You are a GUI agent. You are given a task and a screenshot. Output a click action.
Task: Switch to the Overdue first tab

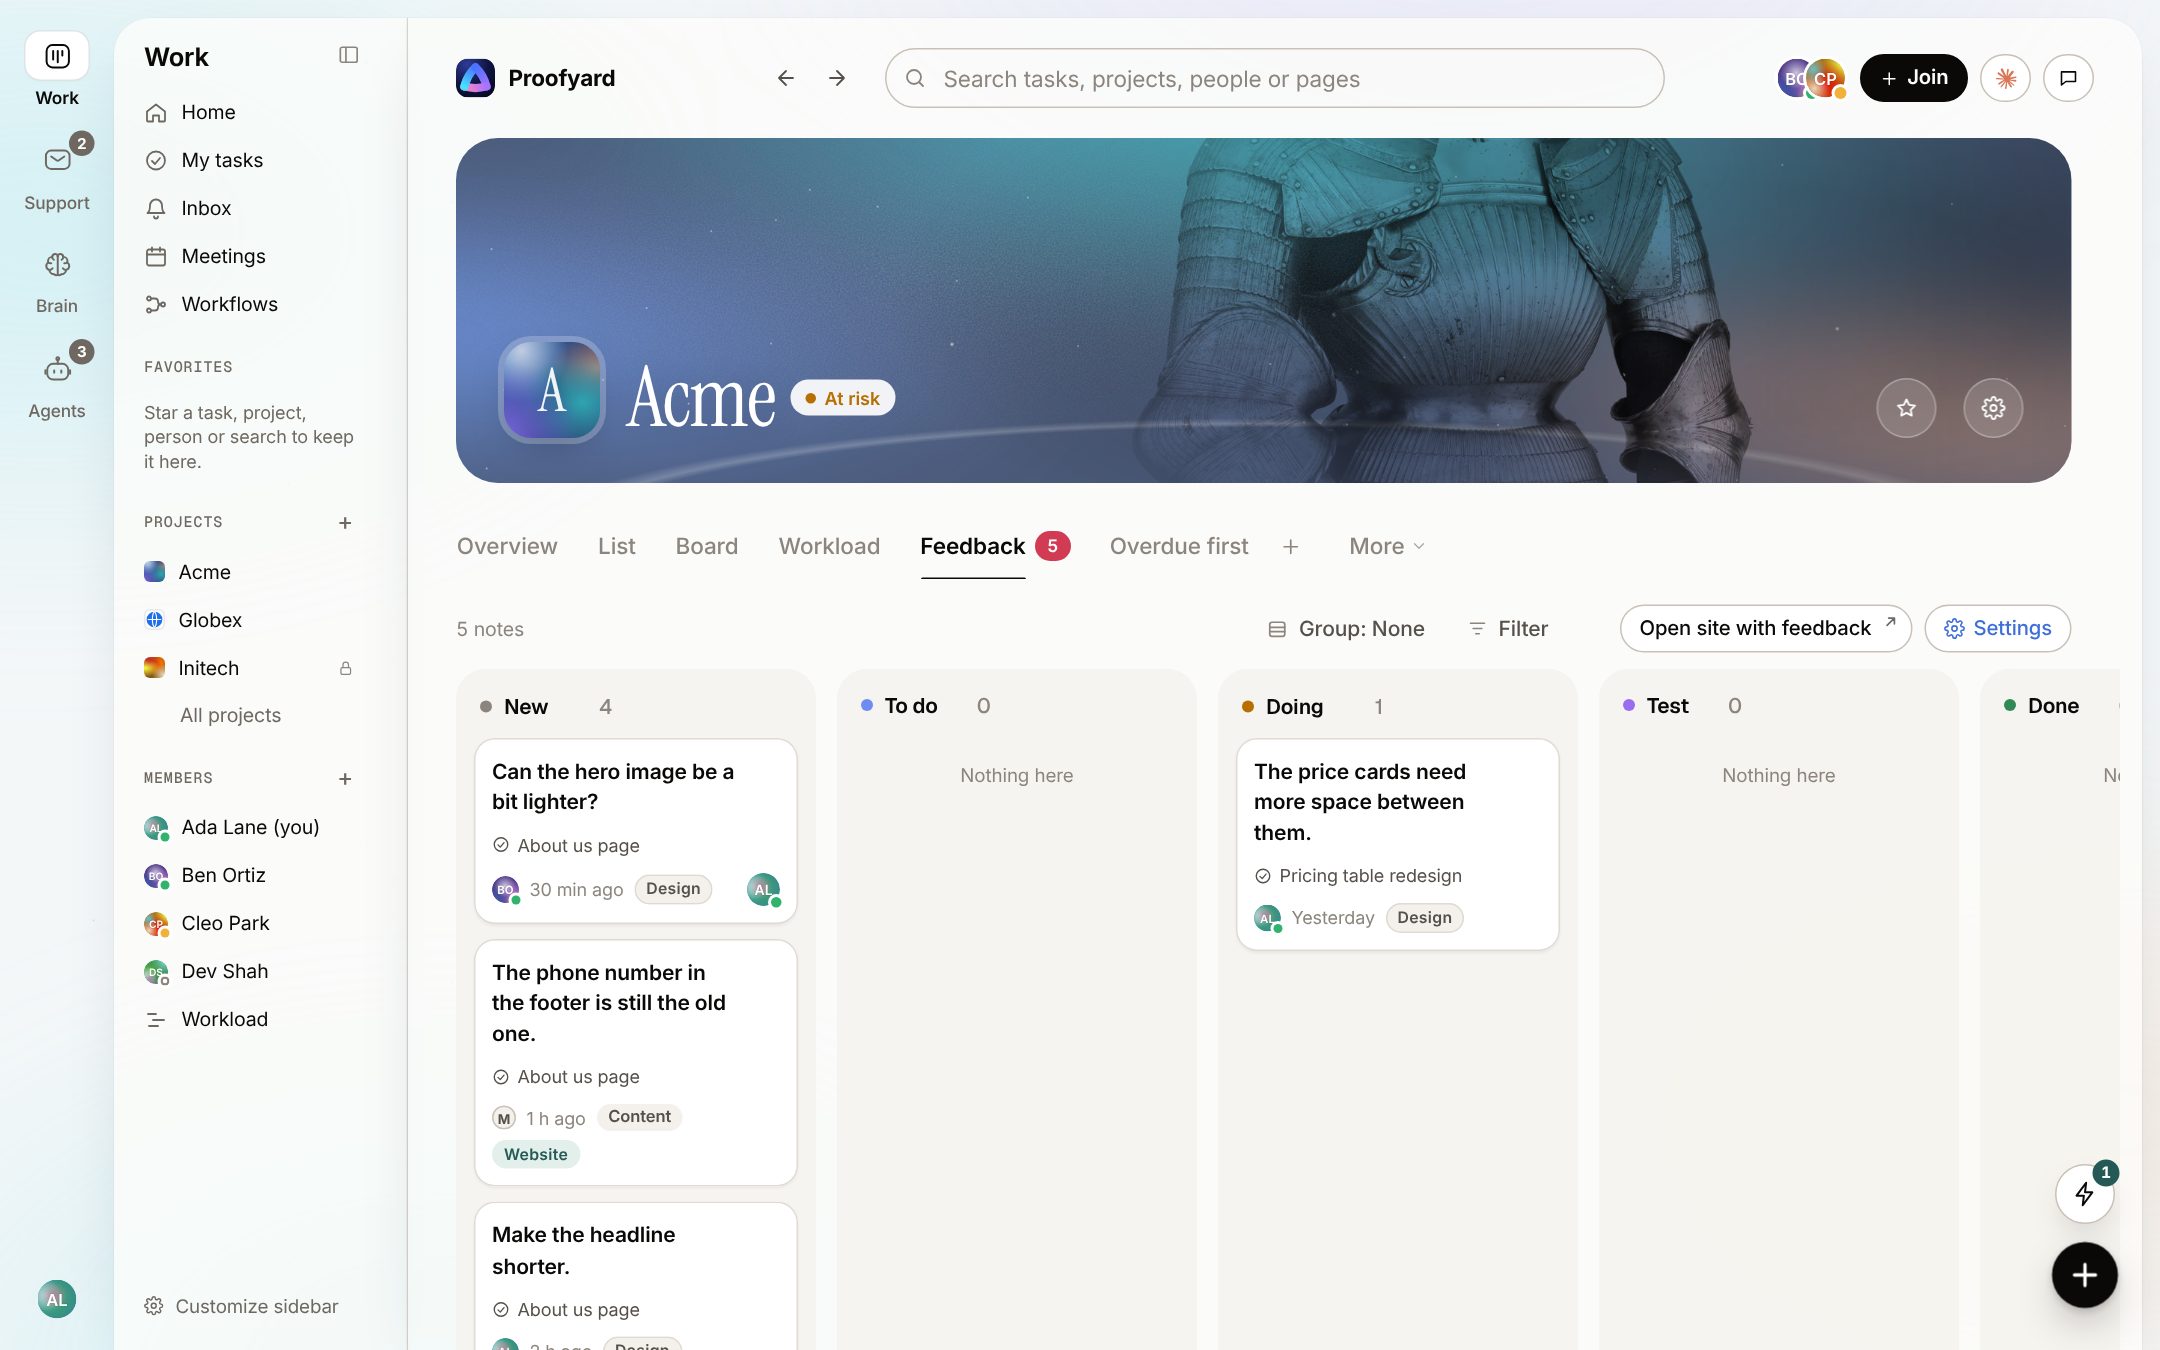1179,547
